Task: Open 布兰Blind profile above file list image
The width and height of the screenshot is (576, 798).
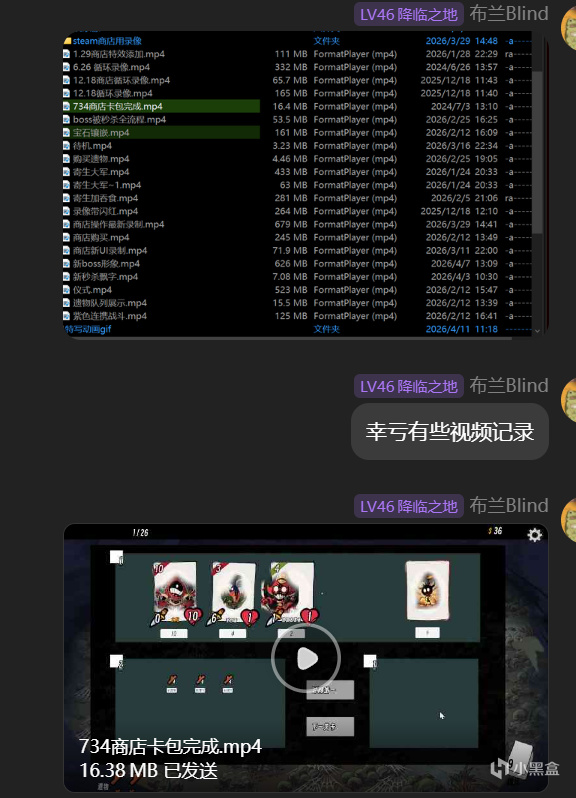Action: pos(508,14)
